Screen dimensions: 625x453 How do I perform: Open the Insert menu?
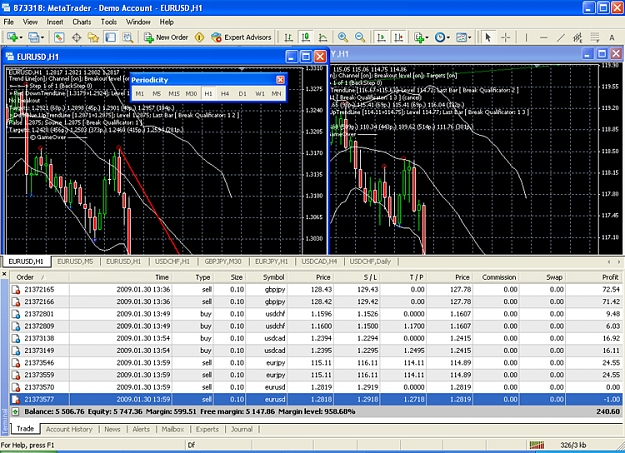tap(55, 22)
